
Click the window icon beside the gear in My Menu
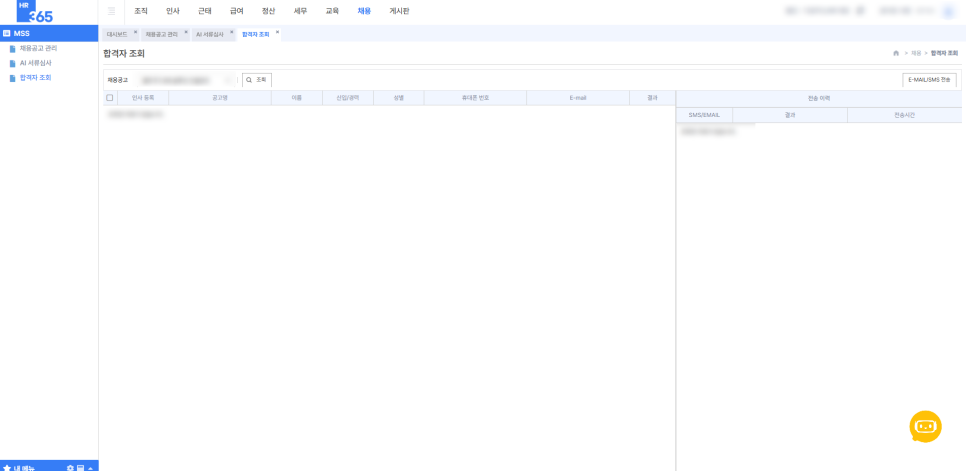(80, 467)
